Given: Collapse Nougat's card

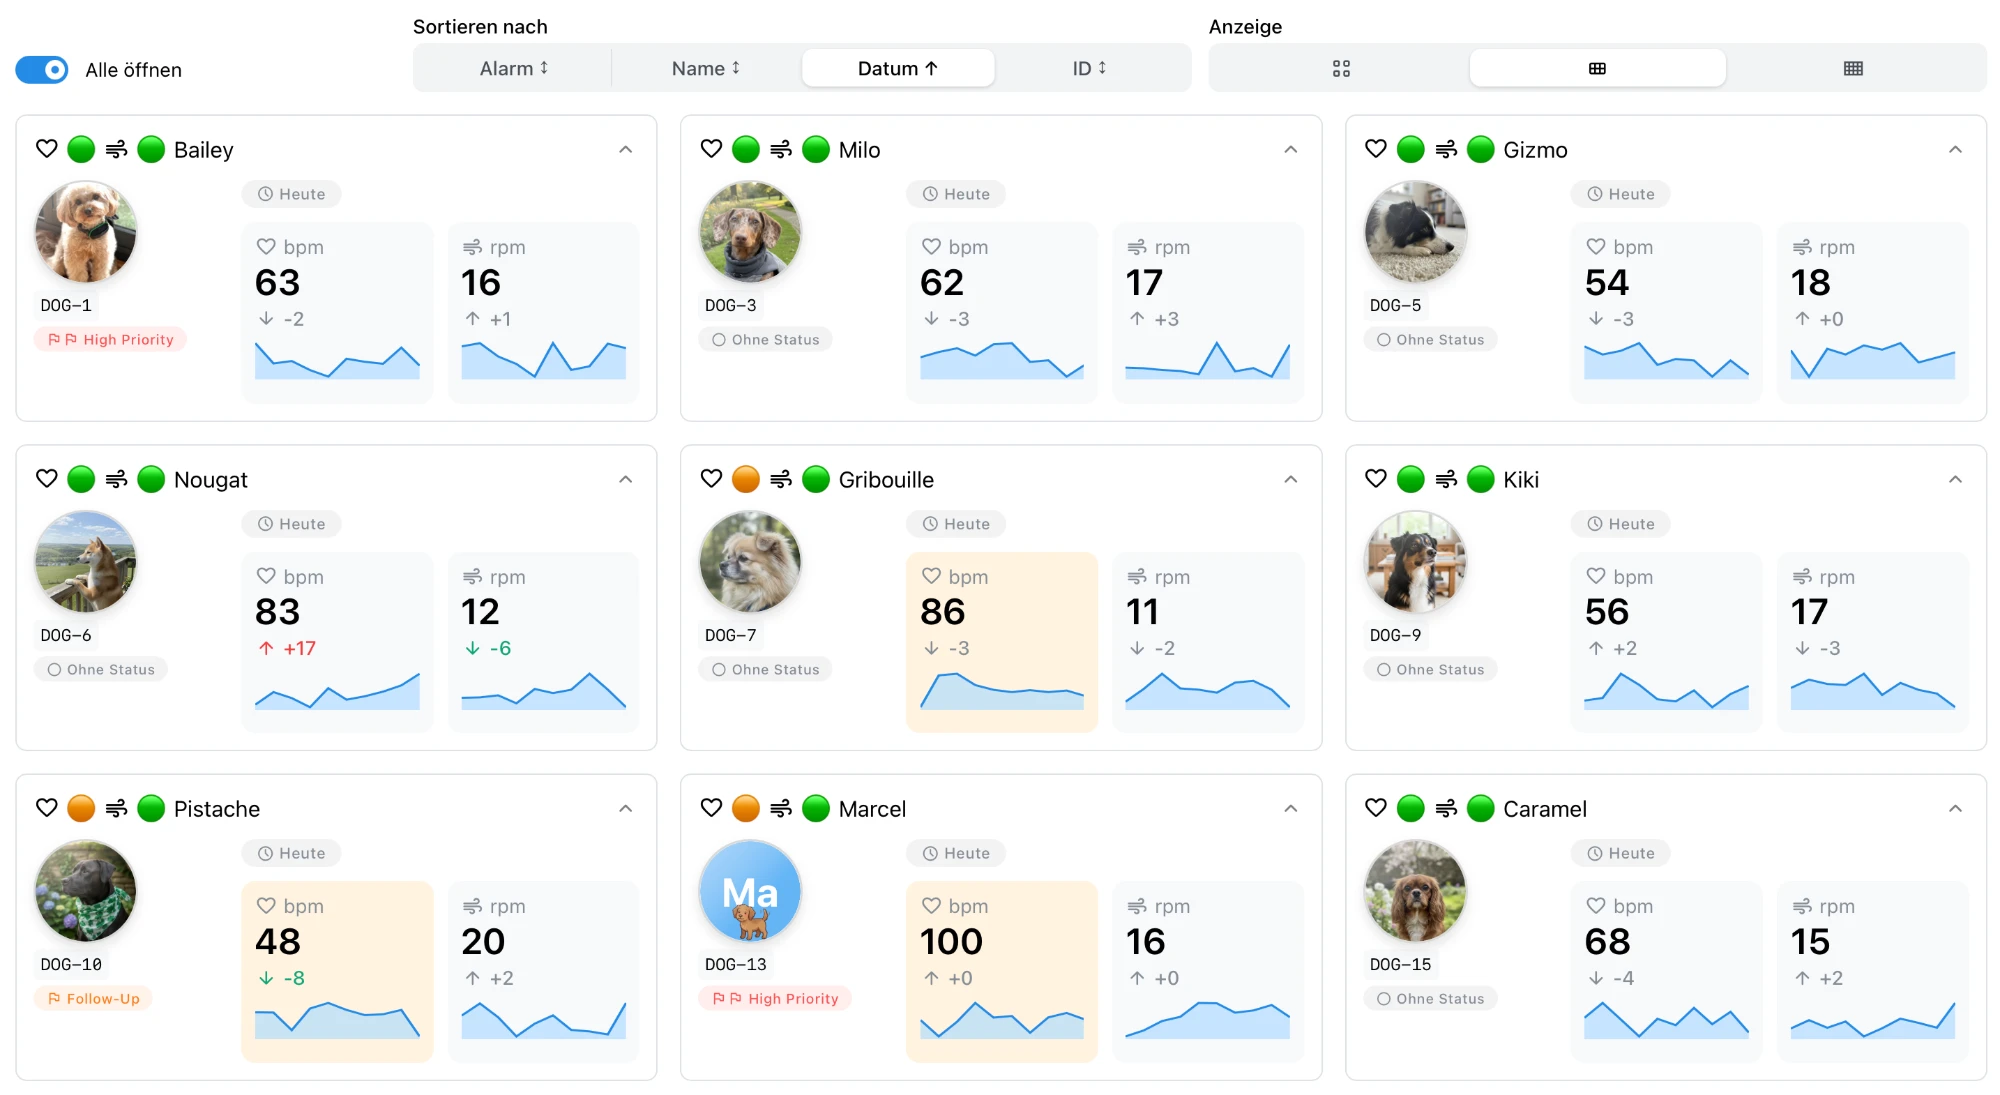Looking at the screenshot, I should pyautogui.click(x=626, y=480).
